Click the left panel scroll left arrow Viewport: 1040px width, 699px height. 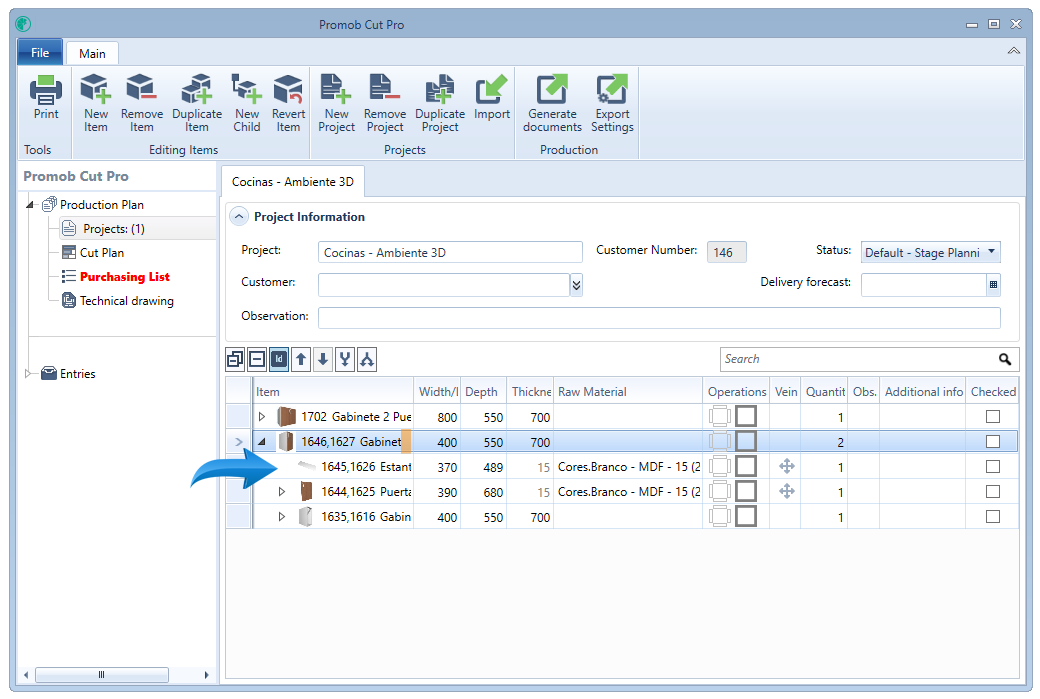26,674
